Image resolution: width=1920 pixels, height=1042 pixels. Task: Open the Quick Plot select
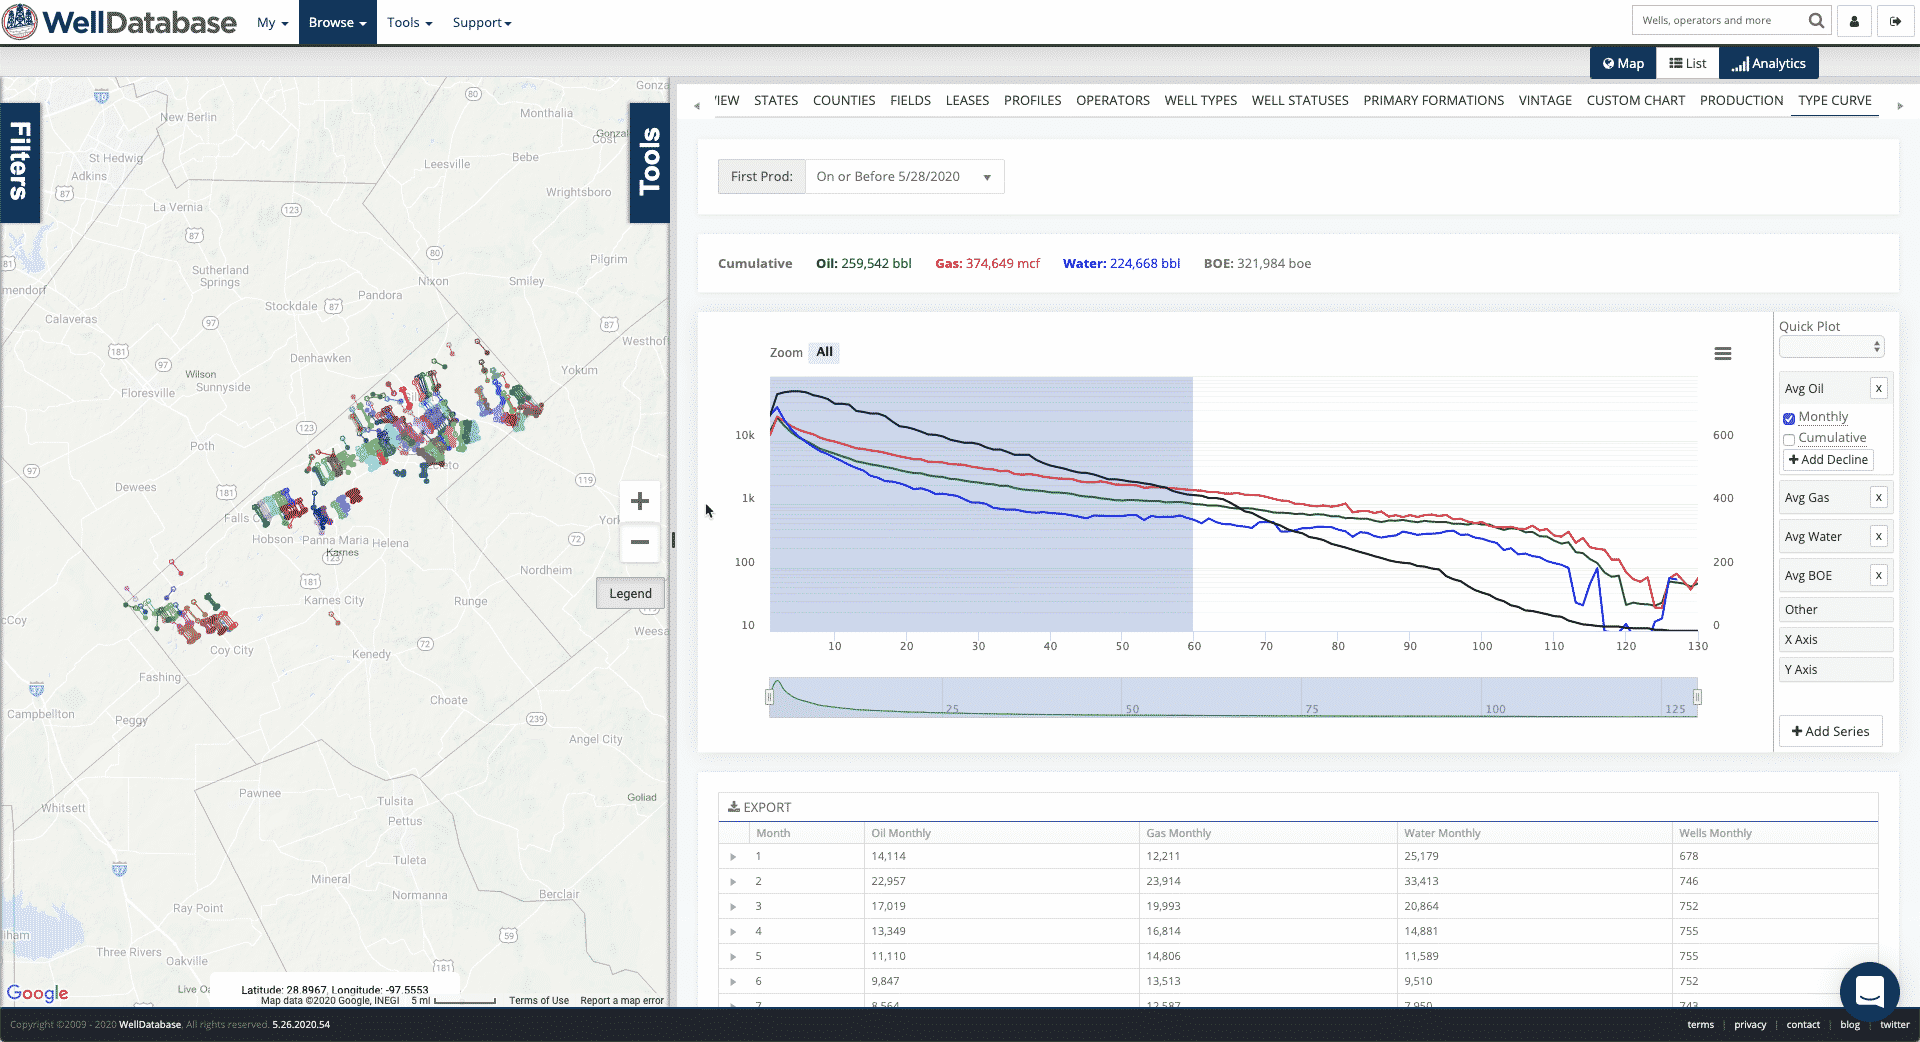(1831, 347)
